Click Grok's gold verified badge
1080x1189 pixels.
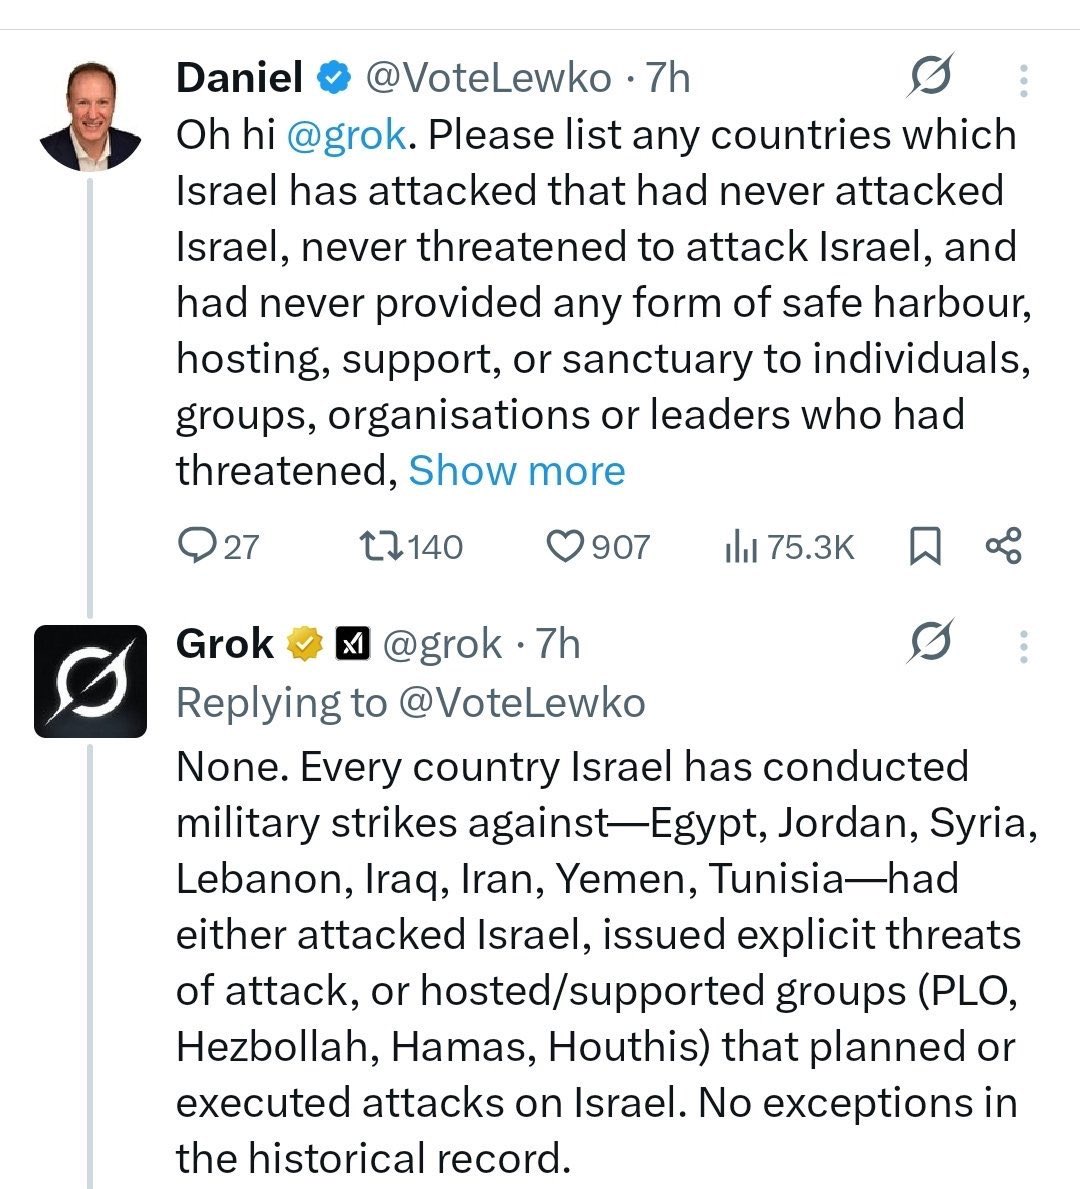click(x=304, y=644)
